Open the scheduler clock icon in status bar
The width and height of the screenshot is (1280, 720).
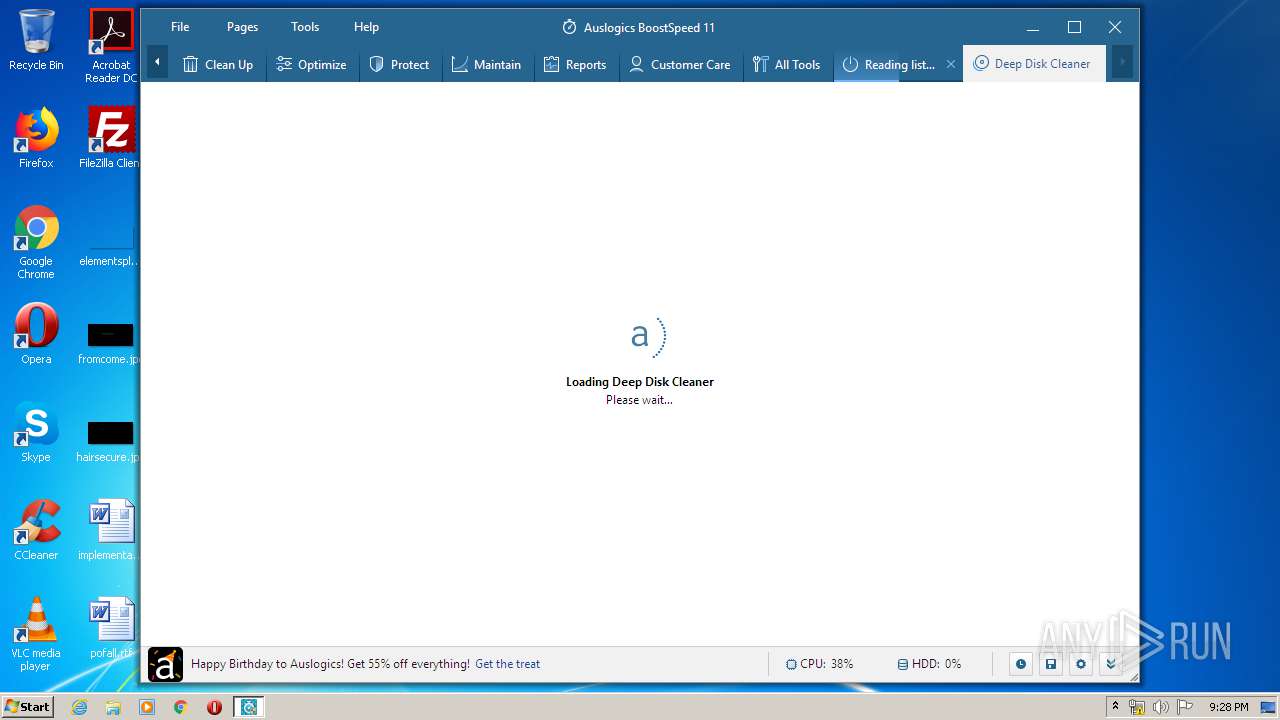pyautogui.click(x=1020, y=664)
